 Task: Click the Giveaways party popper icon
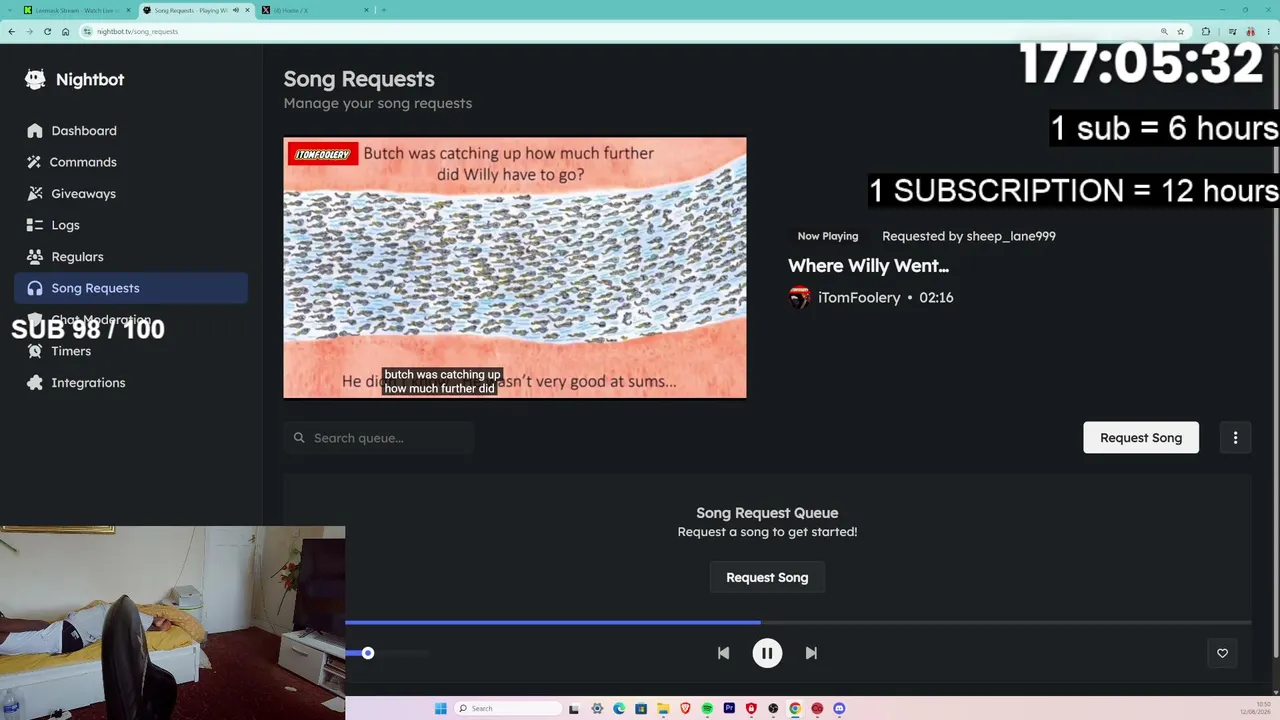click(x=35, y=194)
